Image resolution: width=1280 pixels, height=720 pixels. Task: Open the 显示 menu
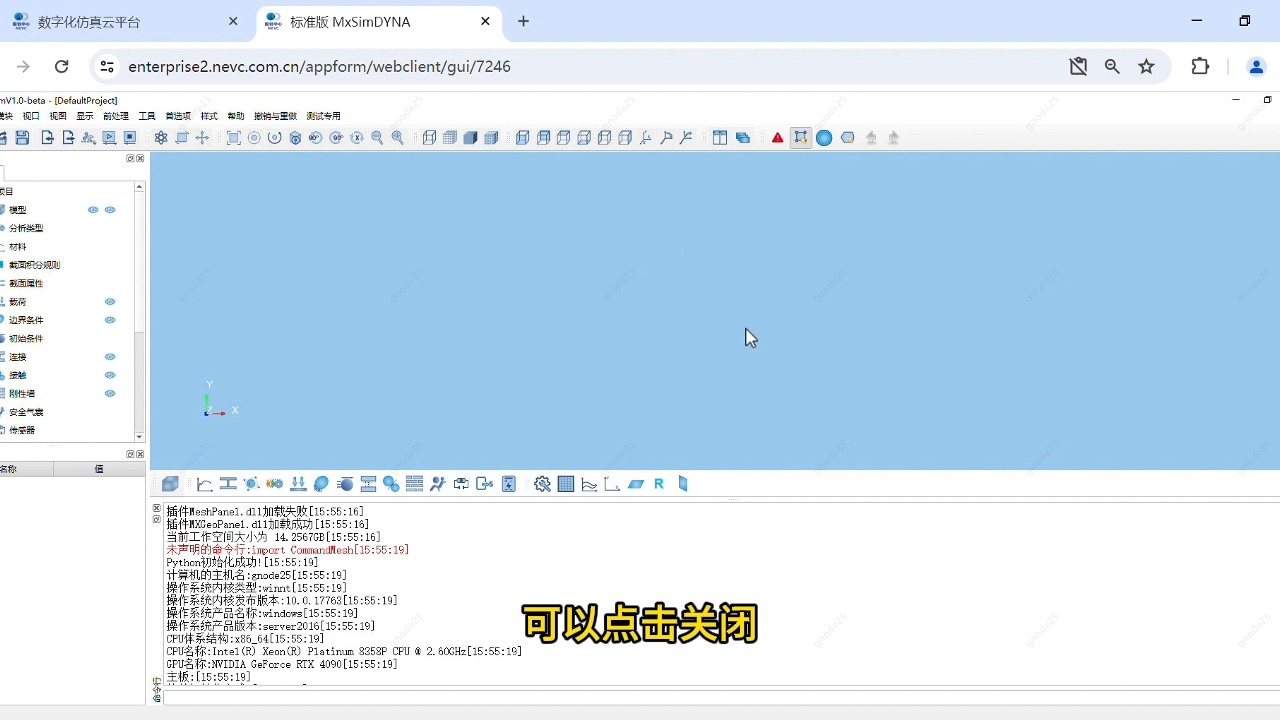(x=85, y=116)
